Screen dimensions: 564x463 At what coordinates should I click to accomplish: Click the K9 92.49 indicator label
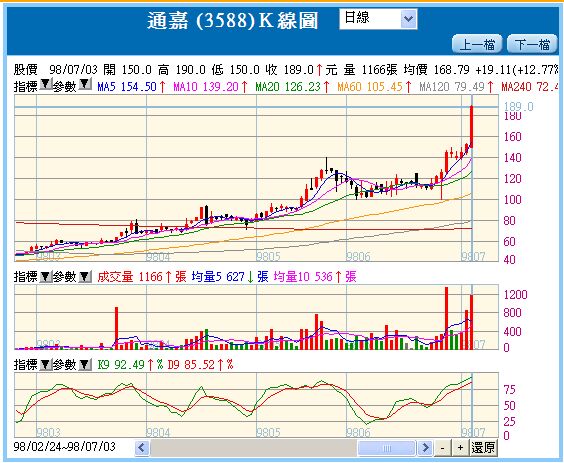click(130, 365)
